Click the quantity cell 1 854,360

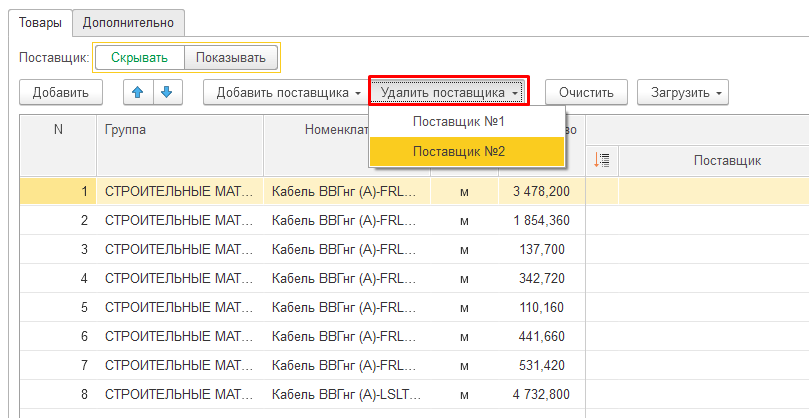coord(541,220)
